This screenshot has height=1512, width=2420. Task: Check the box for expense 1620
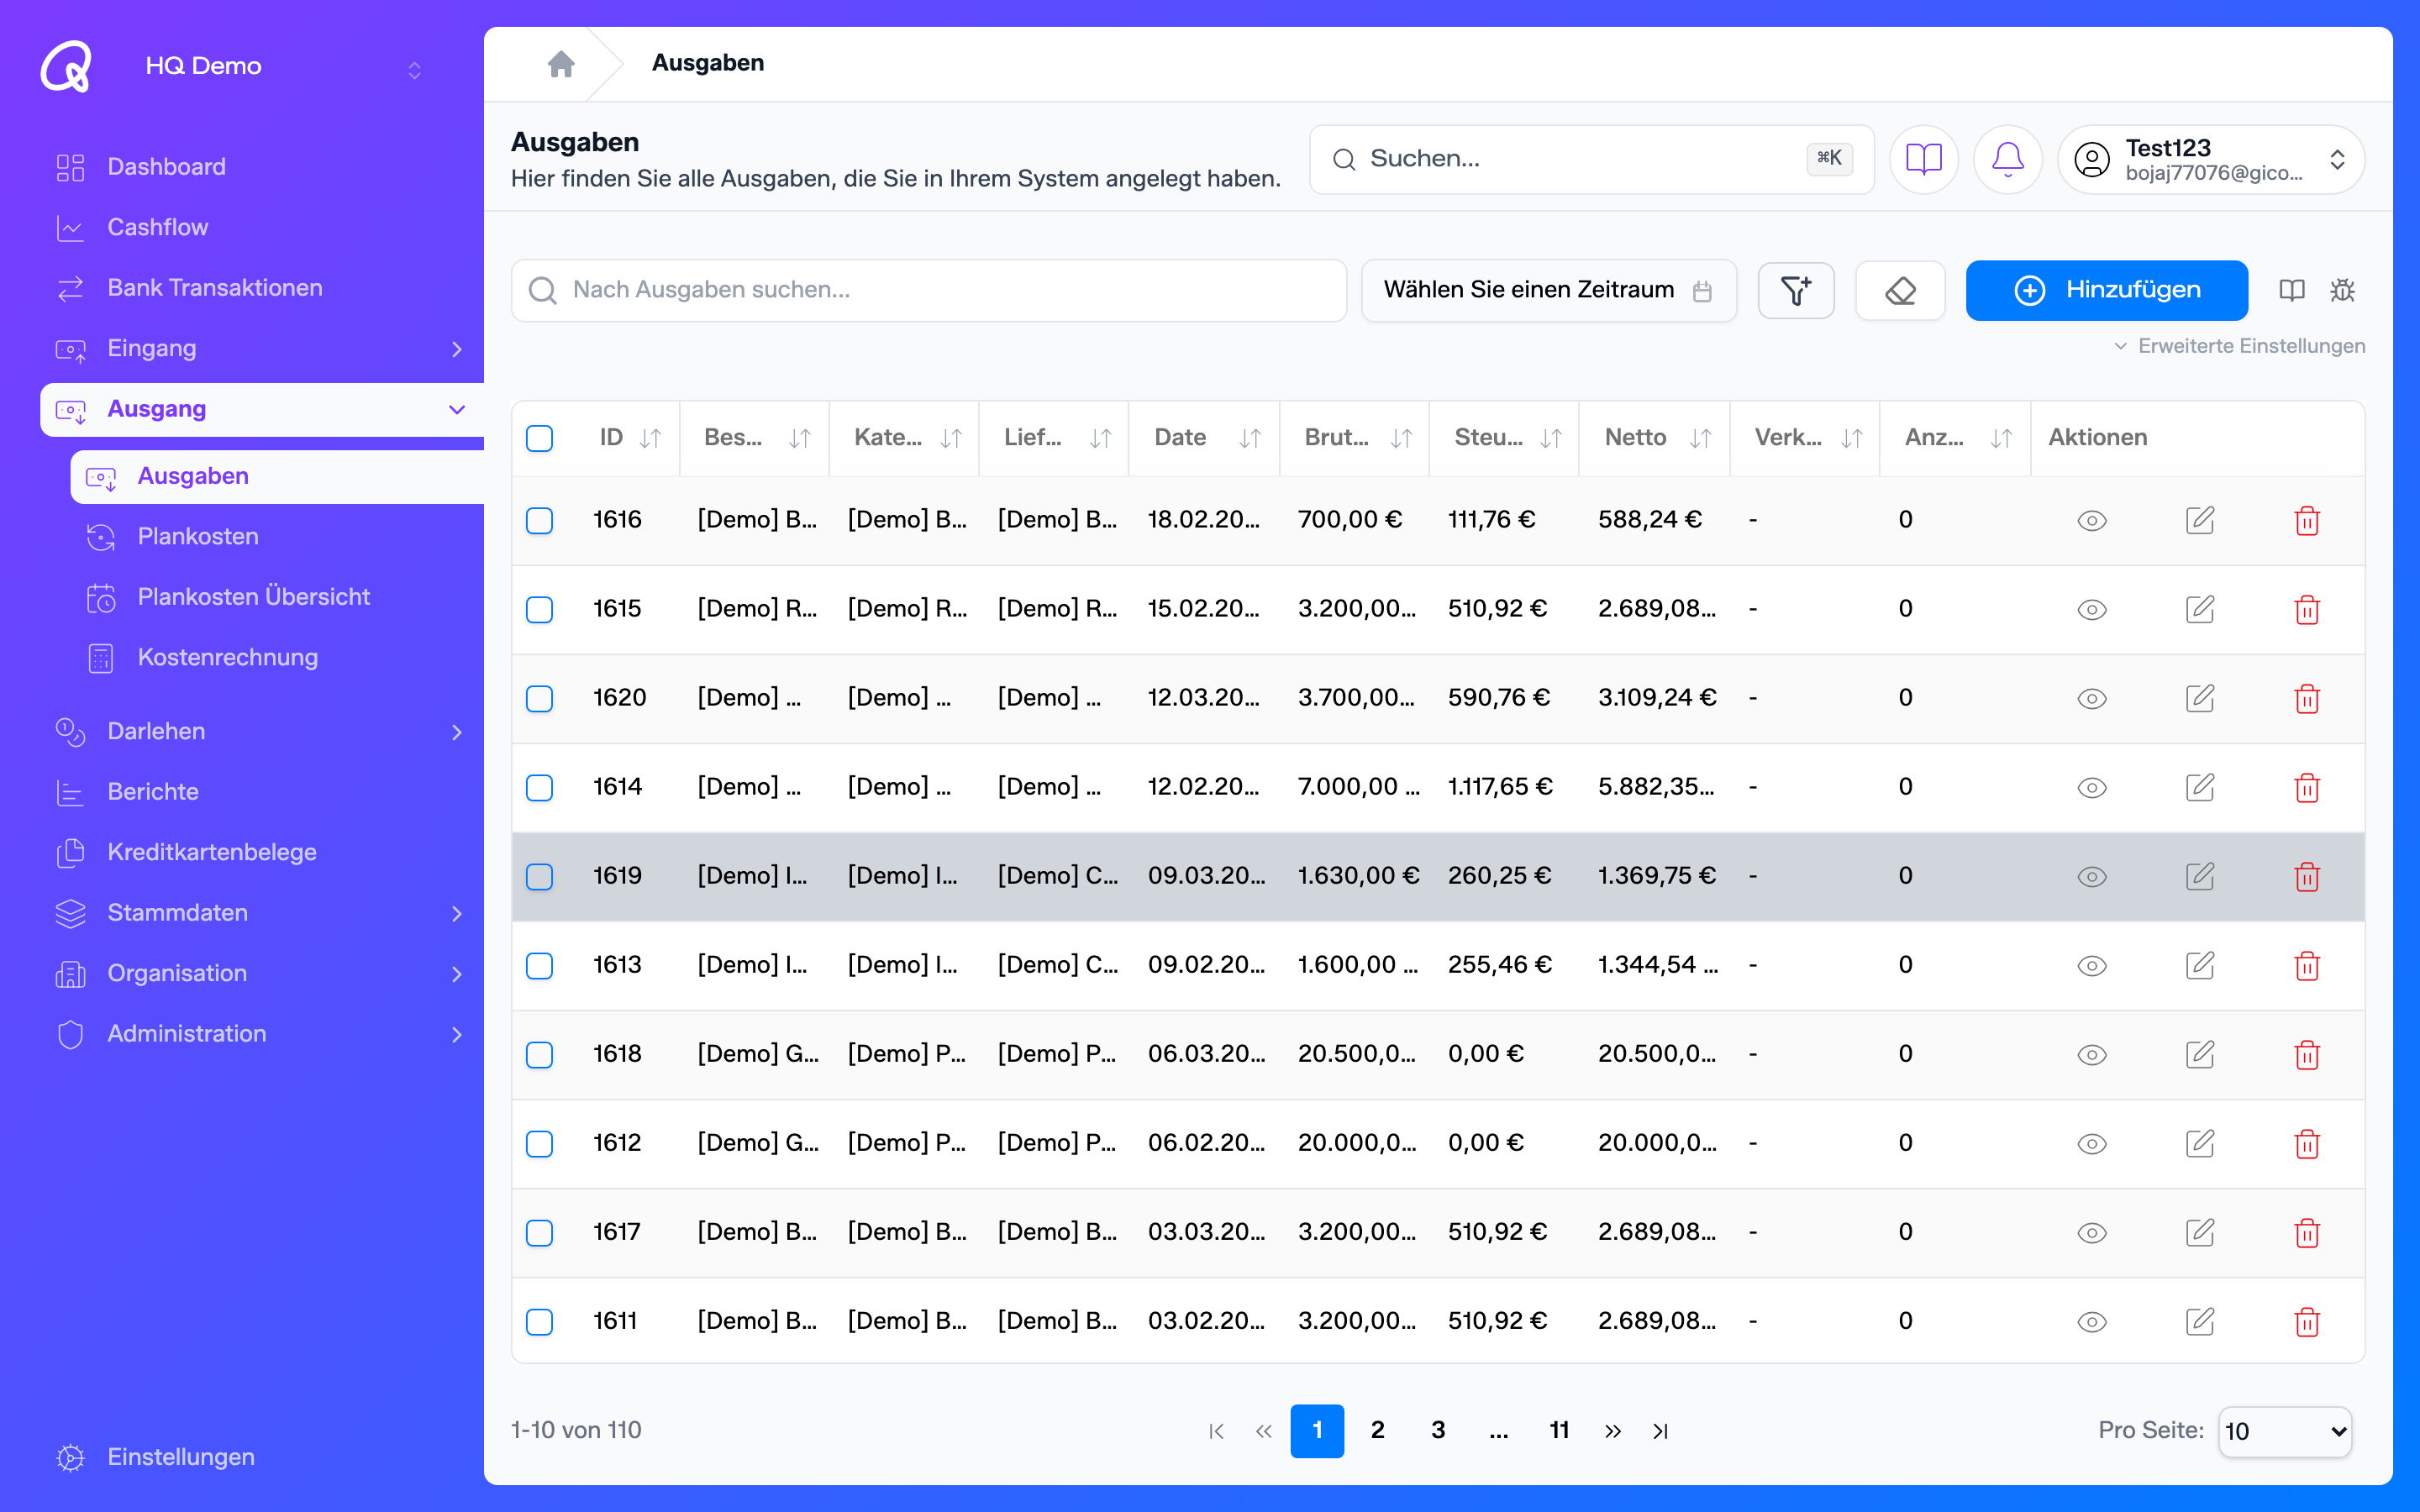[540, 698]
